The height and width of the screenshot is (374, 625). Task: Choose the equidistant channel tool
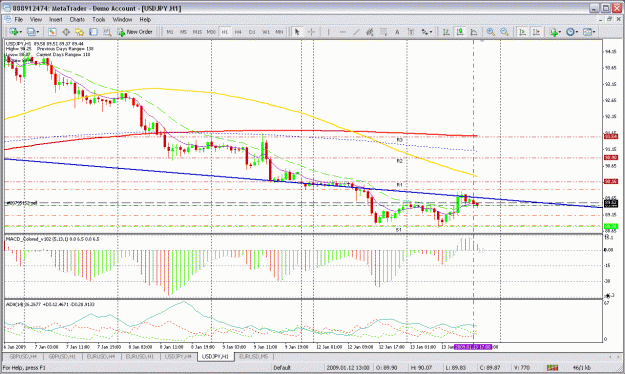[369, 32]
